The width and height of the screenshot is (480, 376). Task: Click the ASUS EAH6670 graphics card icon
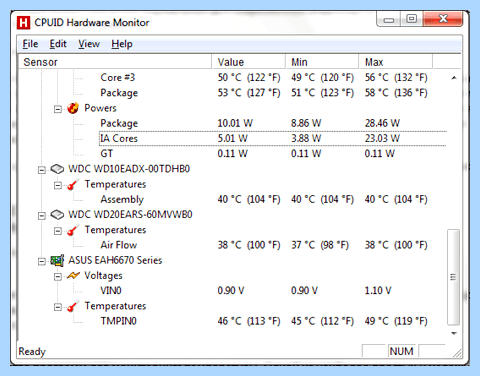[57, 260]
